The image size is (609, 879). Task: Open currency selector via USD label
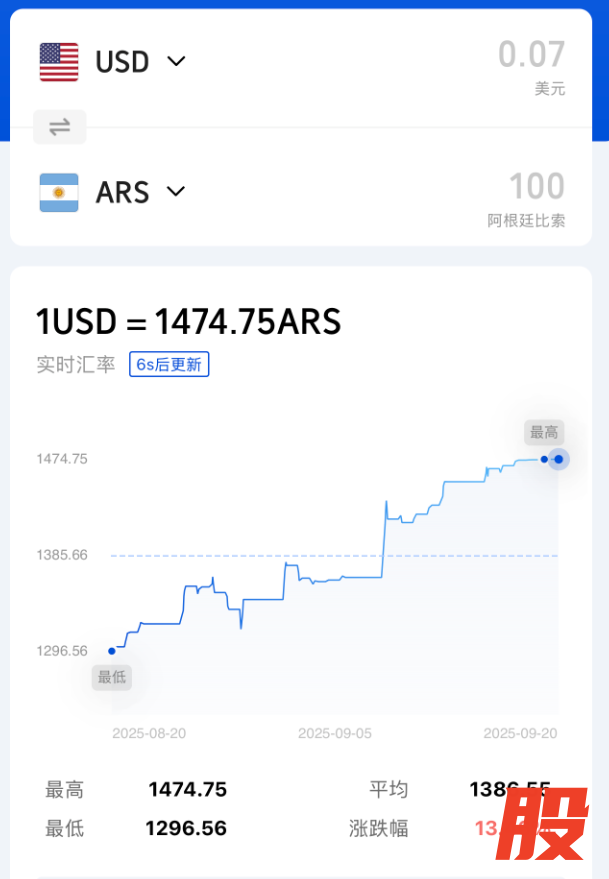(122, 62)
